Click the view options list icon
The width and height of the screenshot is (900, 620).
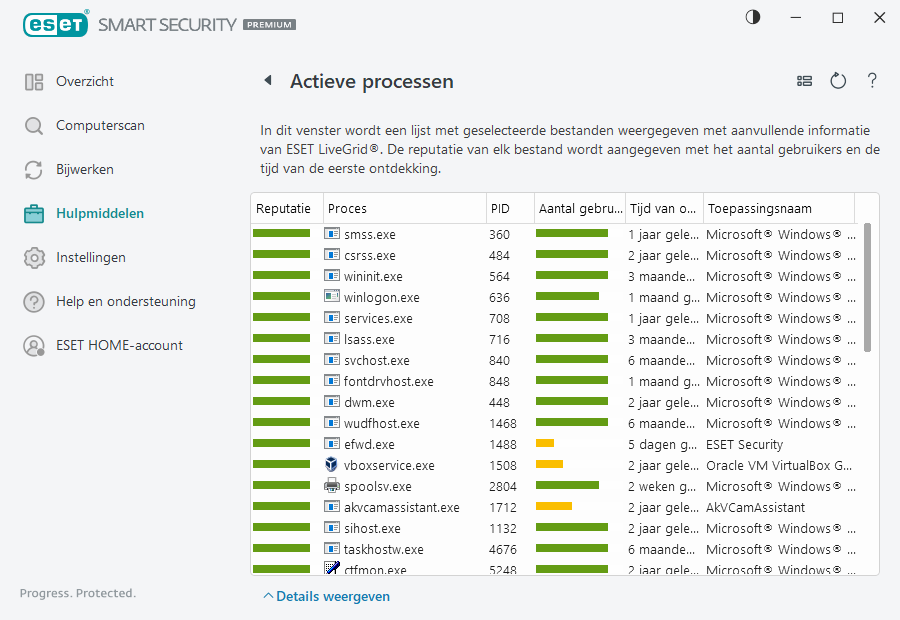[804, 81]
